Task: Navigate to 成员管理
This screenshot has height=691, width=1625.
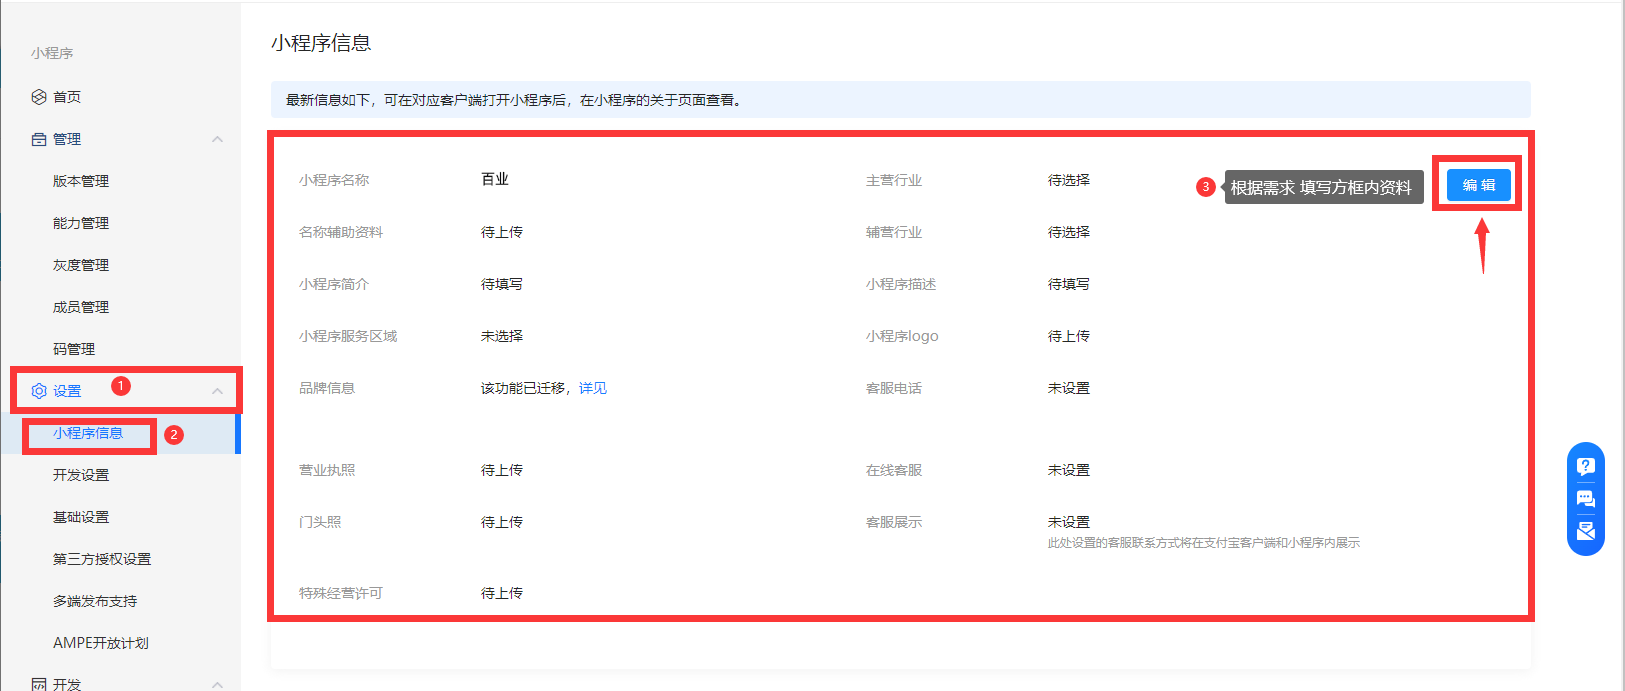Action: click(x=81, y=307)
